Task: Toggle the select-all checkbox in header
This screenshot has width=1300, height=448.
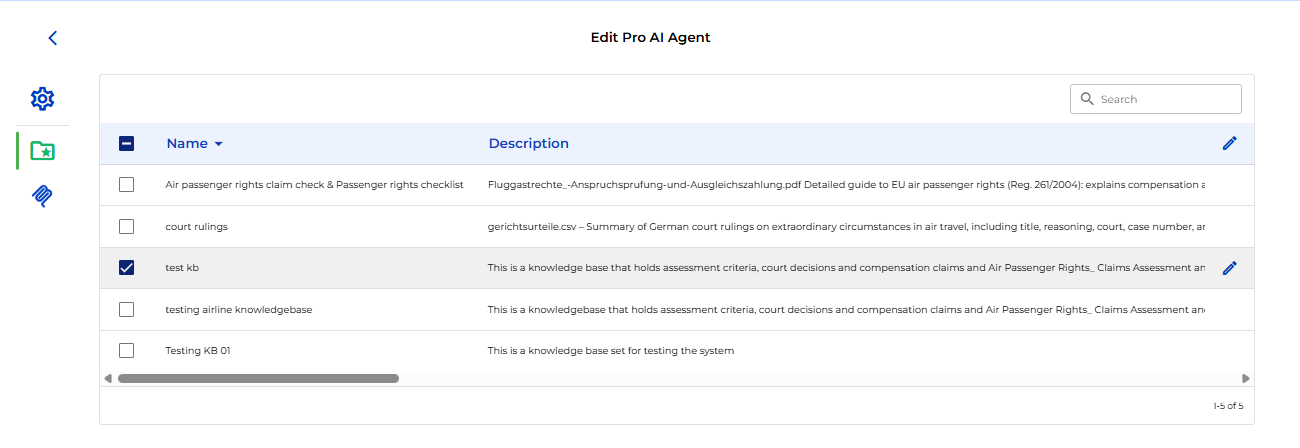Action: pyautogui.click(x=127, y=143)
